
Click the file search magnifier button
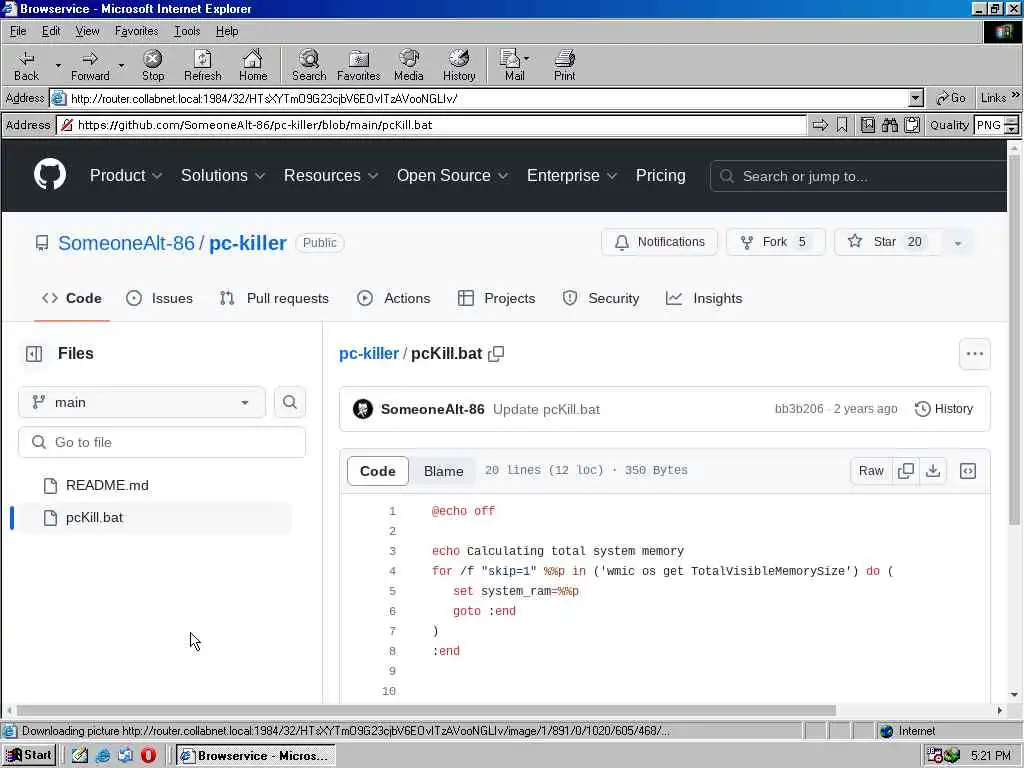[x=290, y=402]
